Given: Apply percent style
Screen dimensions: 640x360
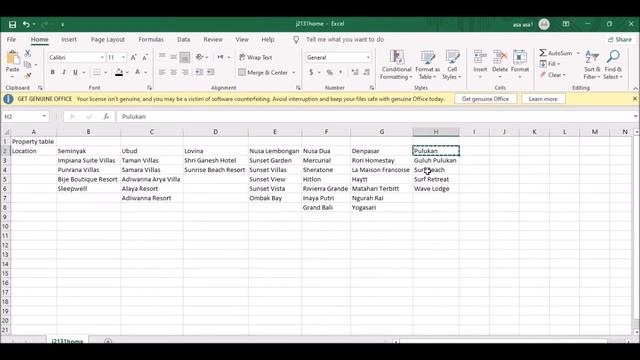Looking at the screenshot, I should pyautogui.click(x=329, y=72).
